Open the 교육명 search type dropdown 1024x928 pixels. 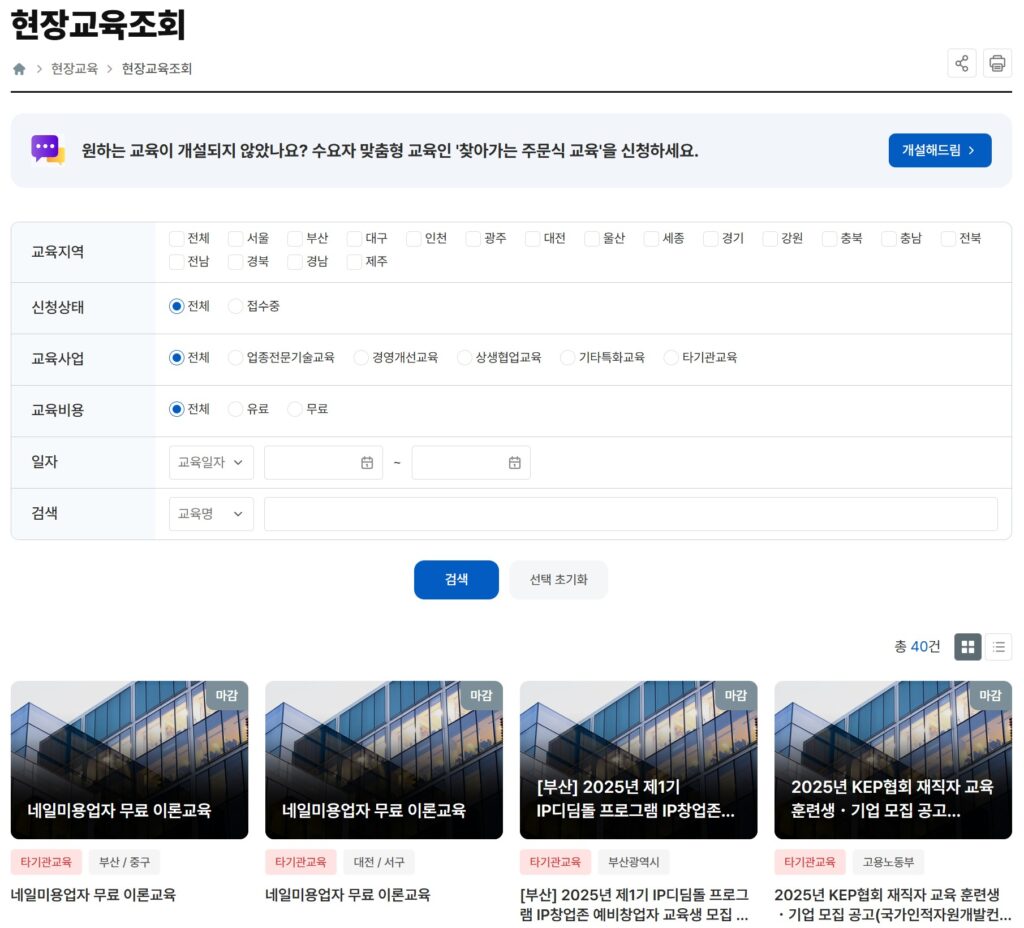click(211, 514)
